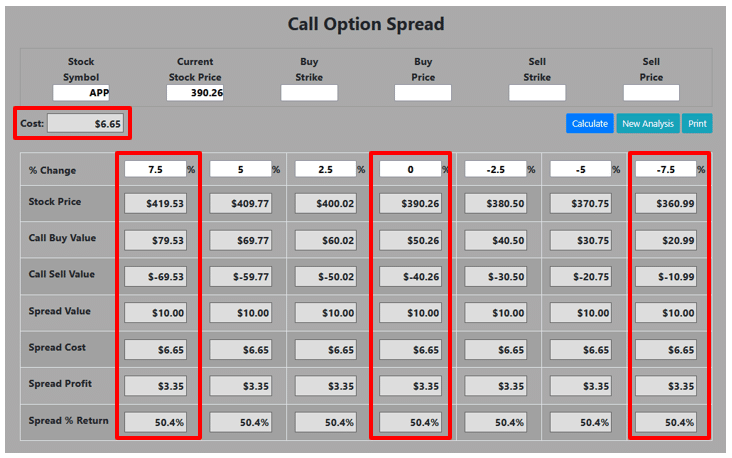Click the 5 percent change input
Image resolution: width=732 pixels, height=458 pixels.
(240, 170)
